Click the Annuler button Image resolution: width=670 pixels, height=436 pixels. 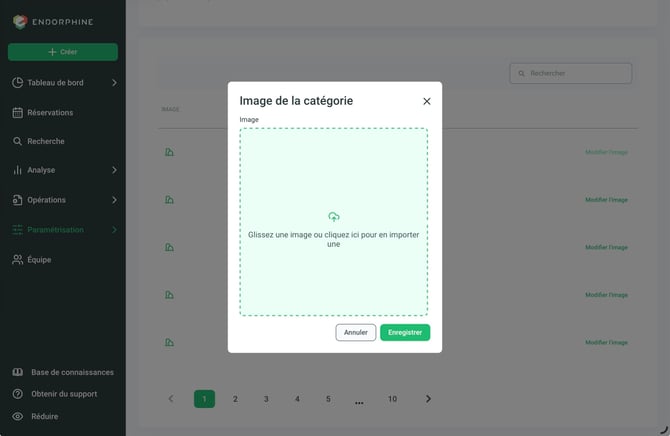point(356,333)
